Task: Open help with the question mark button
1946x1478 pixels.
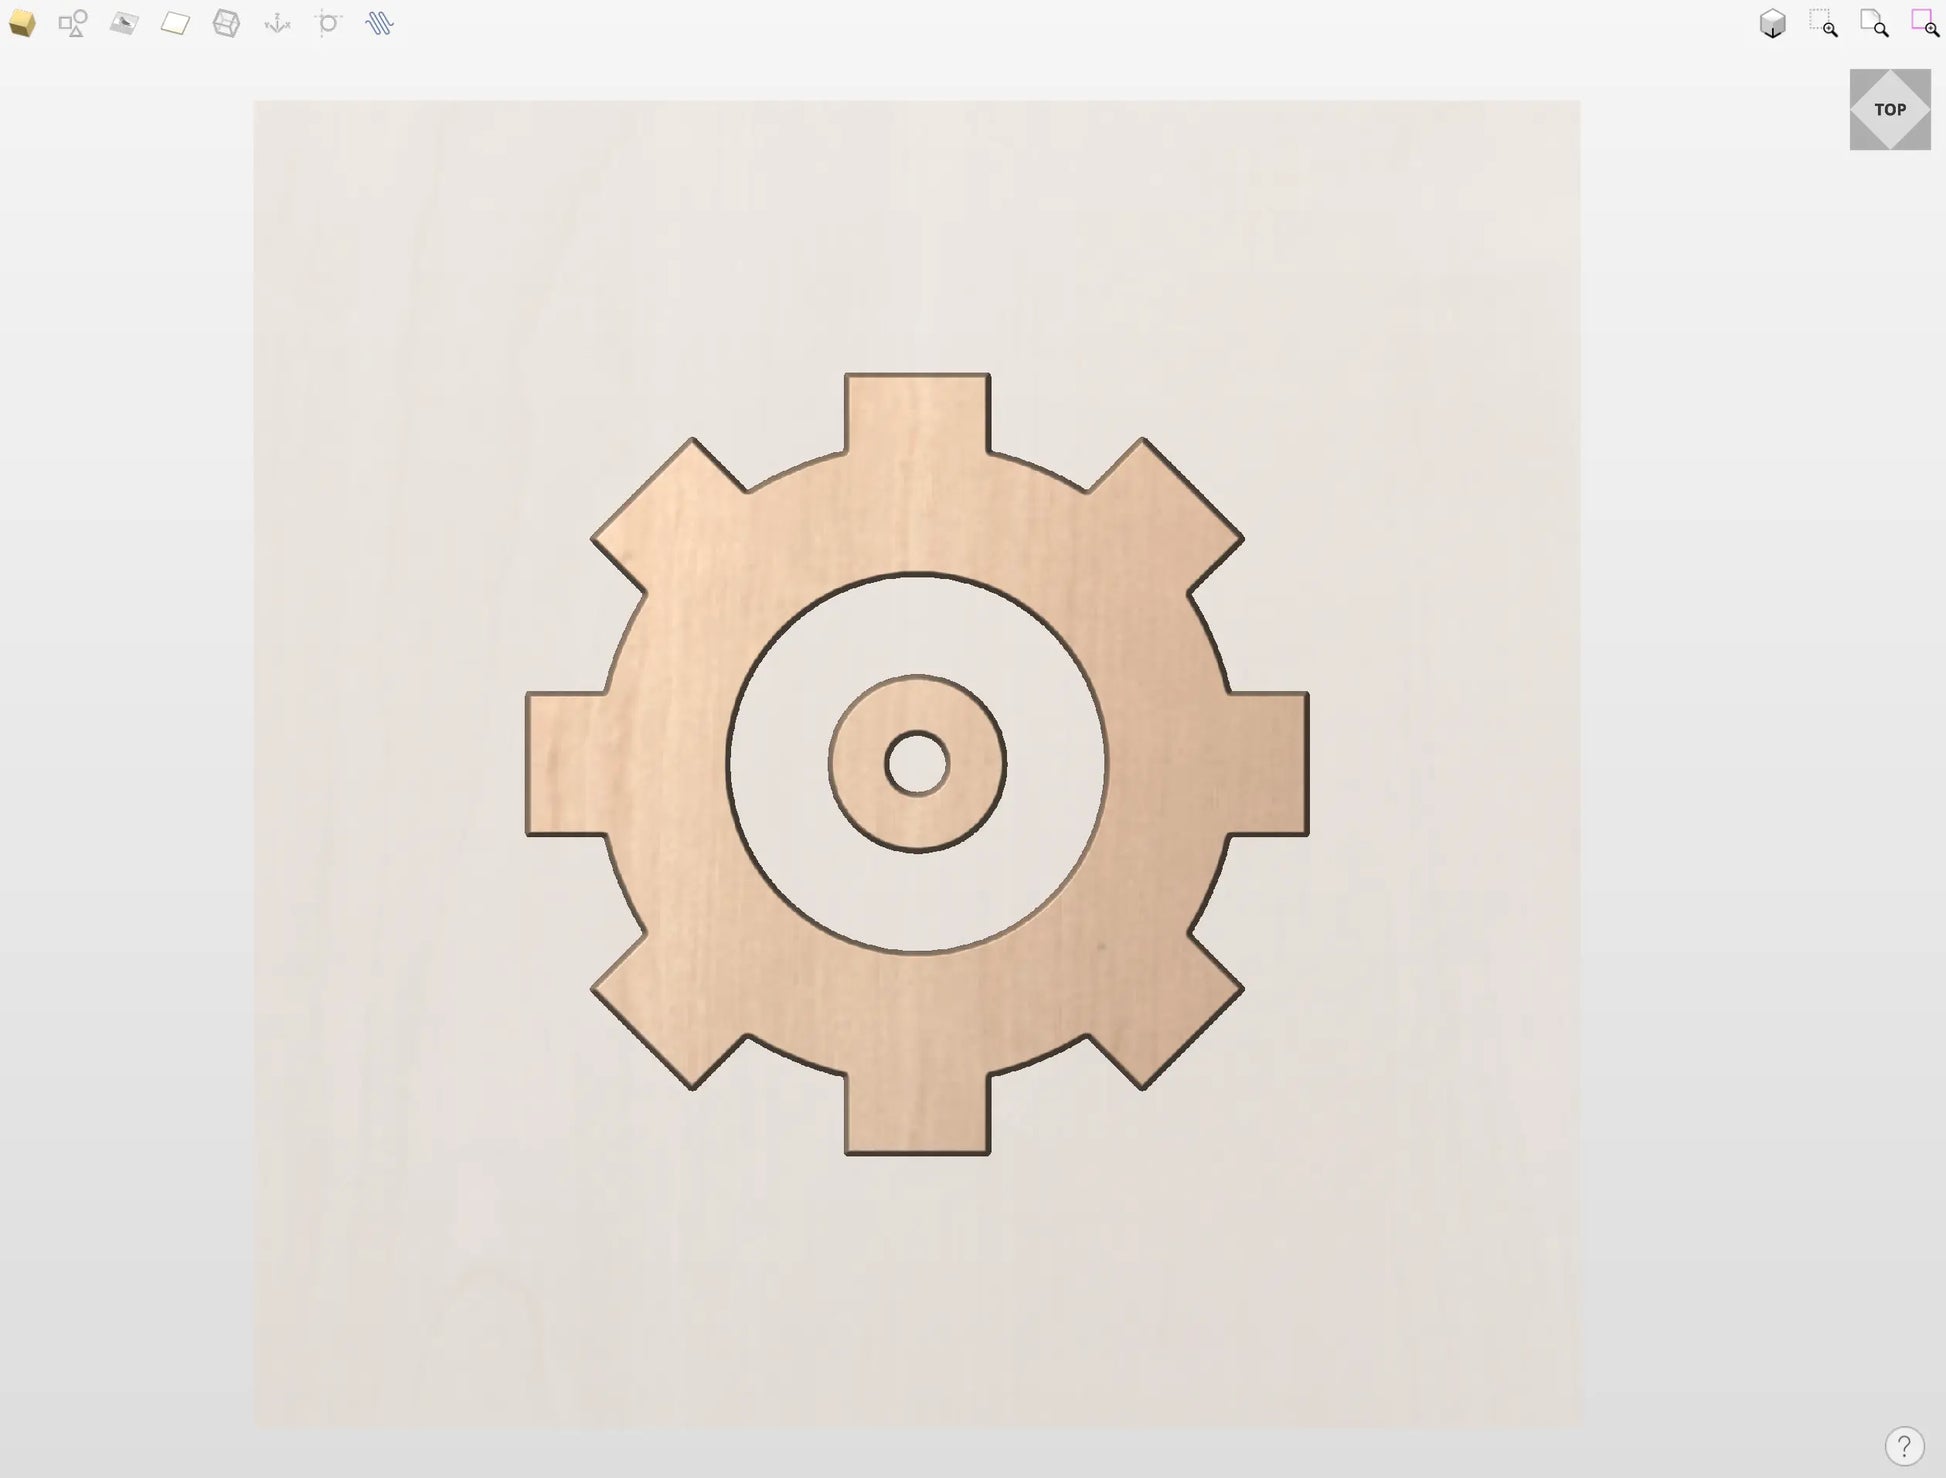Action: (1904, 1446)
